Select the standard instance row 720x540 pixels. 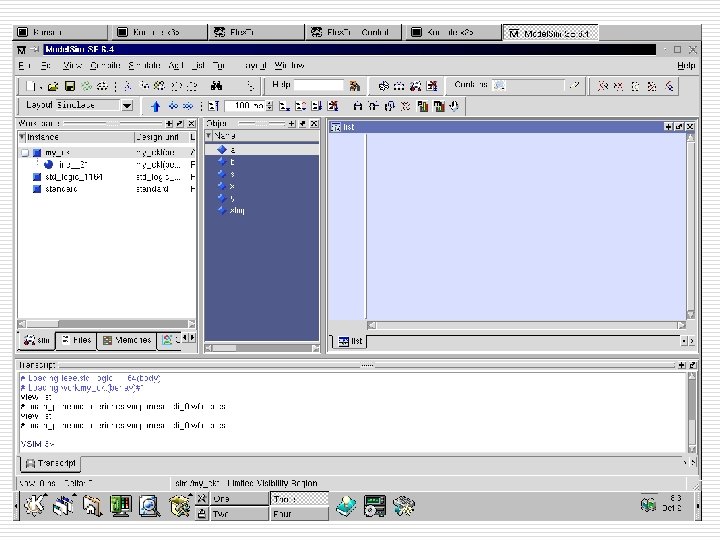tap(107, 189)
